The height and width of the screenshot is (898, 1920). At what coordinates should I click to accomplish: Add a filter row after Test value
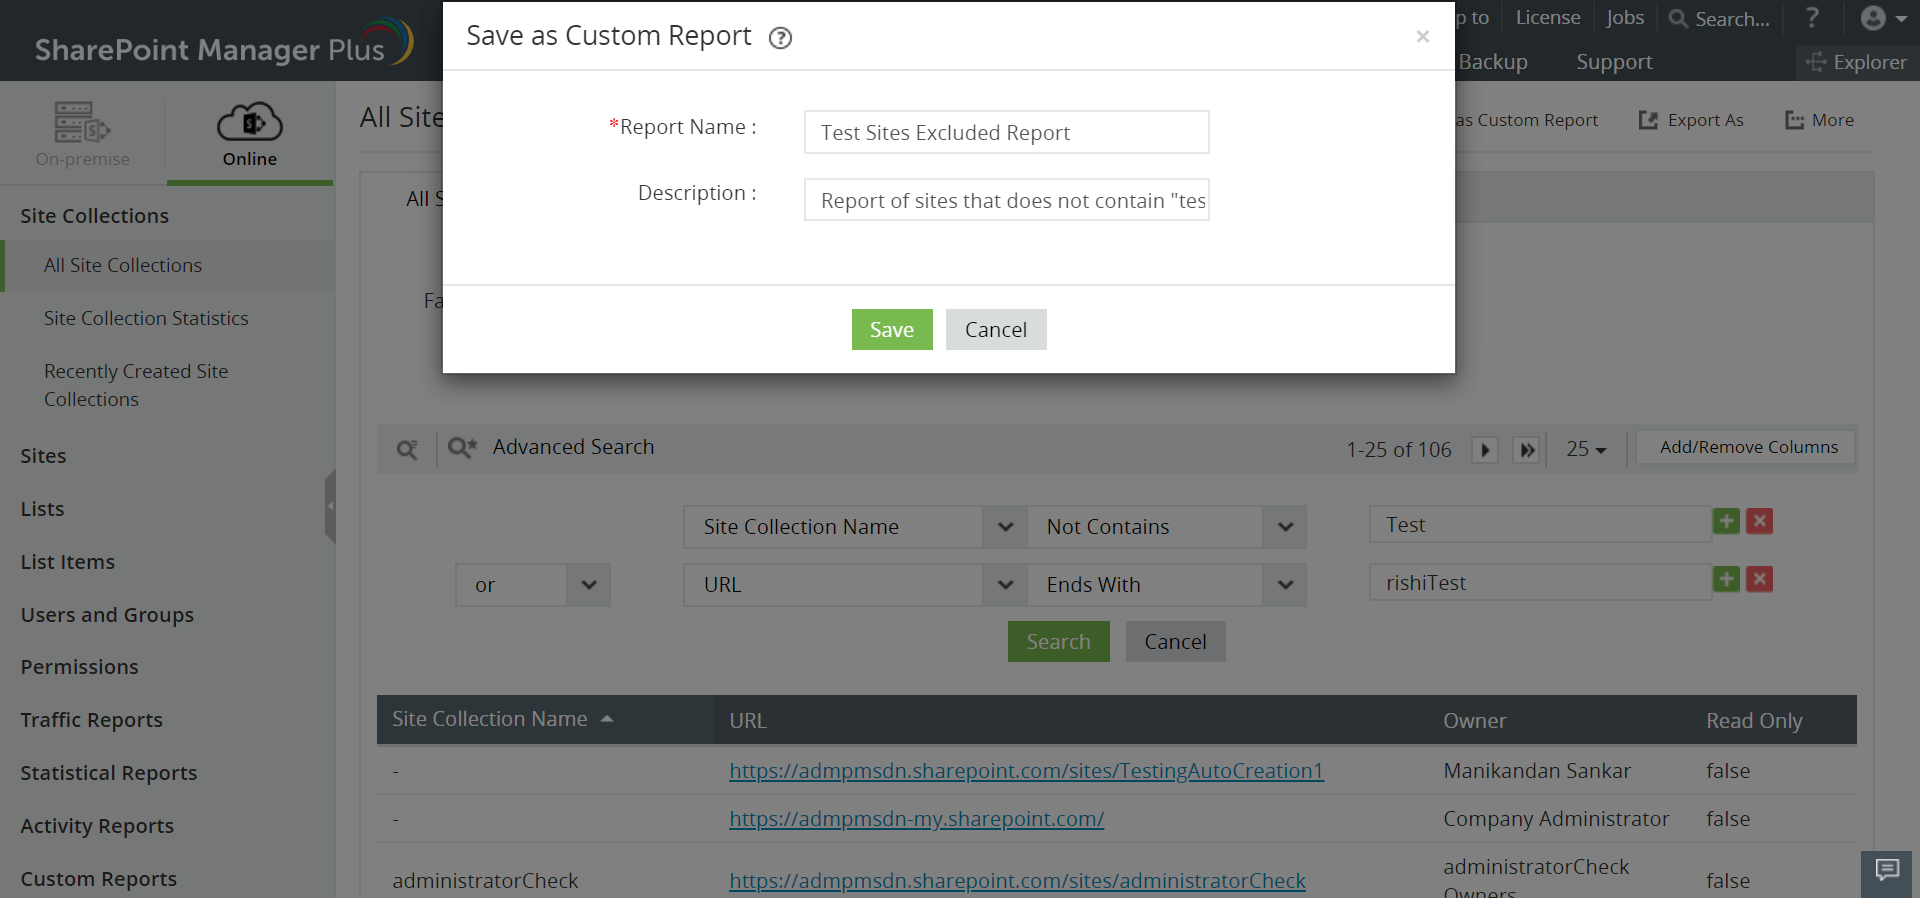point(1726,521)
